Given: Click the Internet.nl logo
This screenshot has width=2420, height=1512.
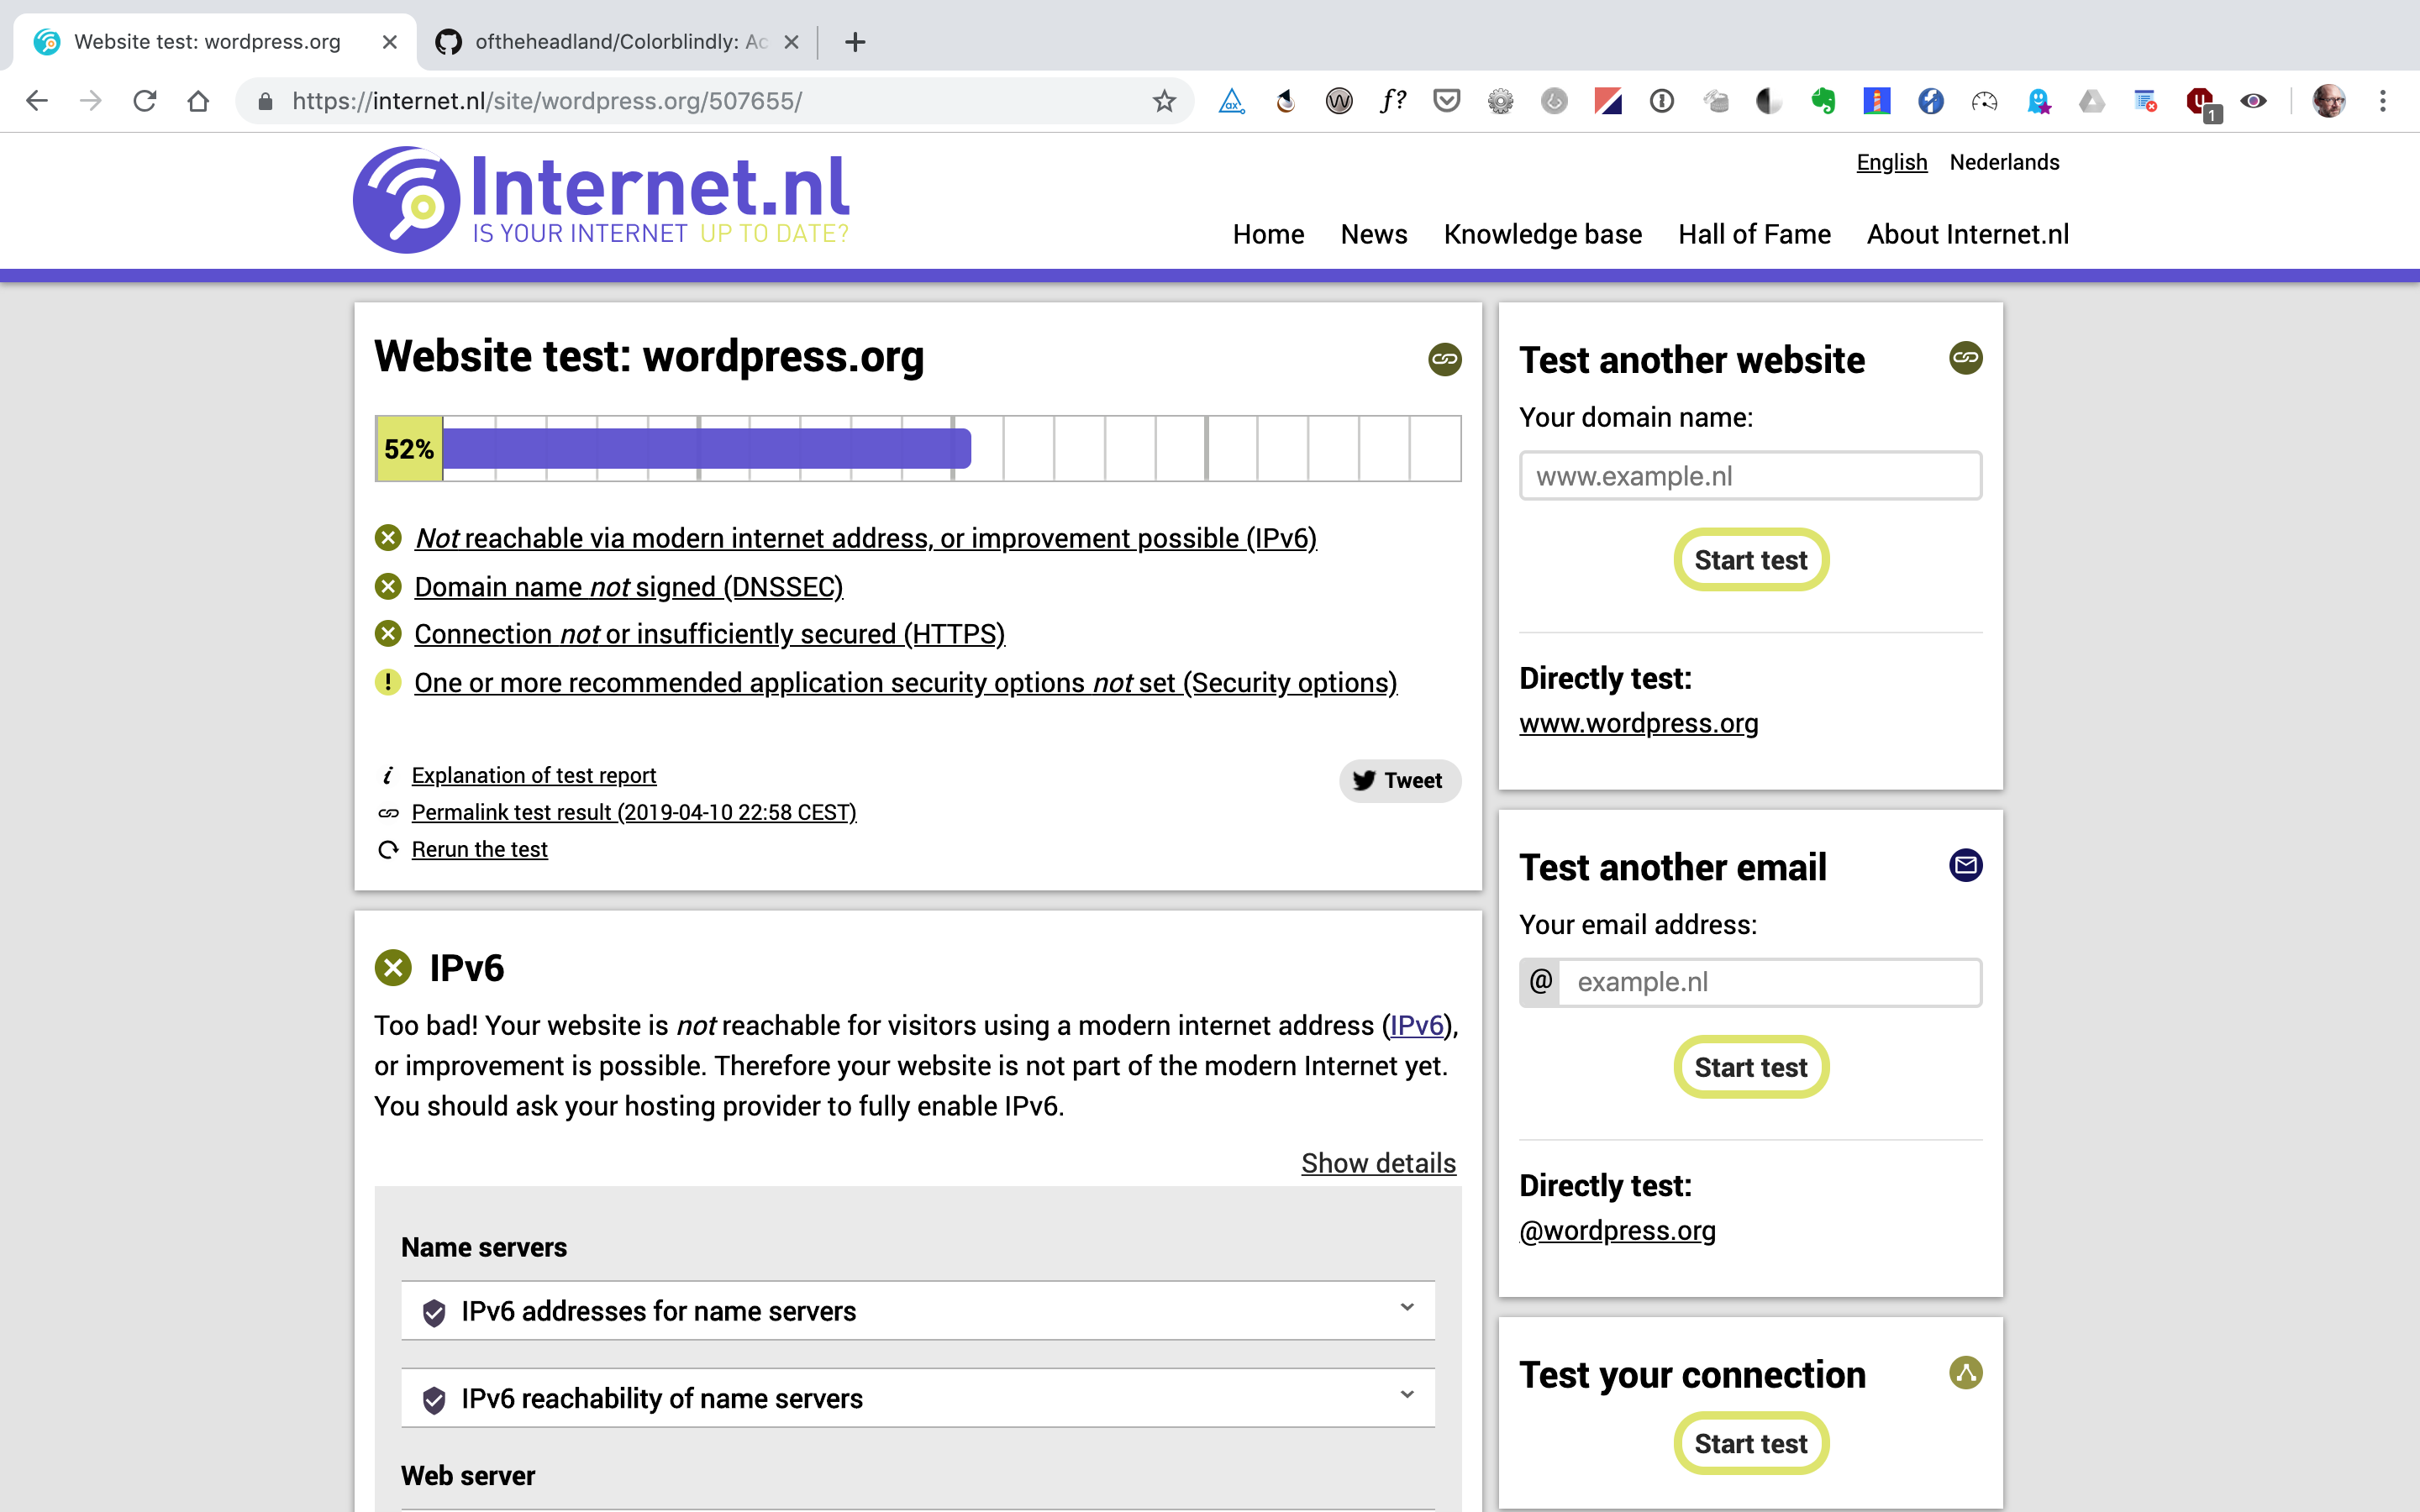Looking at the screenshot, I should (x=601, y=200).
